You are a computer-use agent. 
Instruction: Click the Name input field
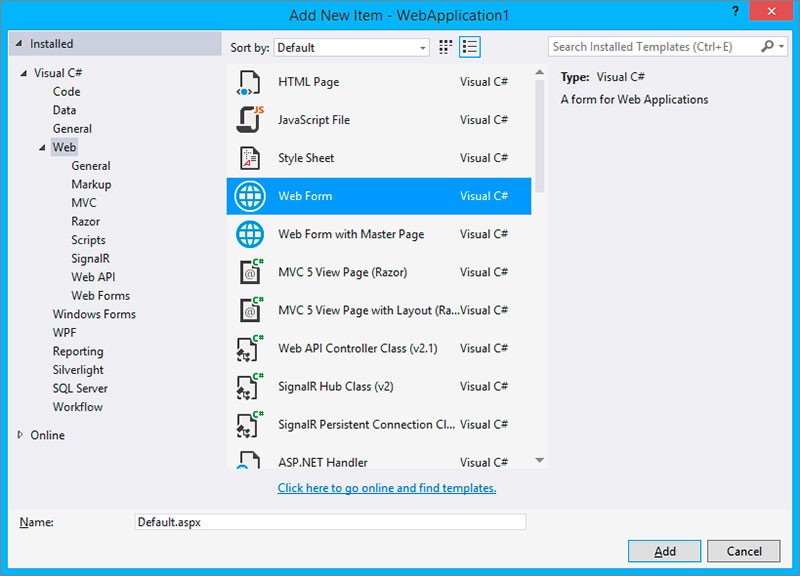(x=330, y=522)
